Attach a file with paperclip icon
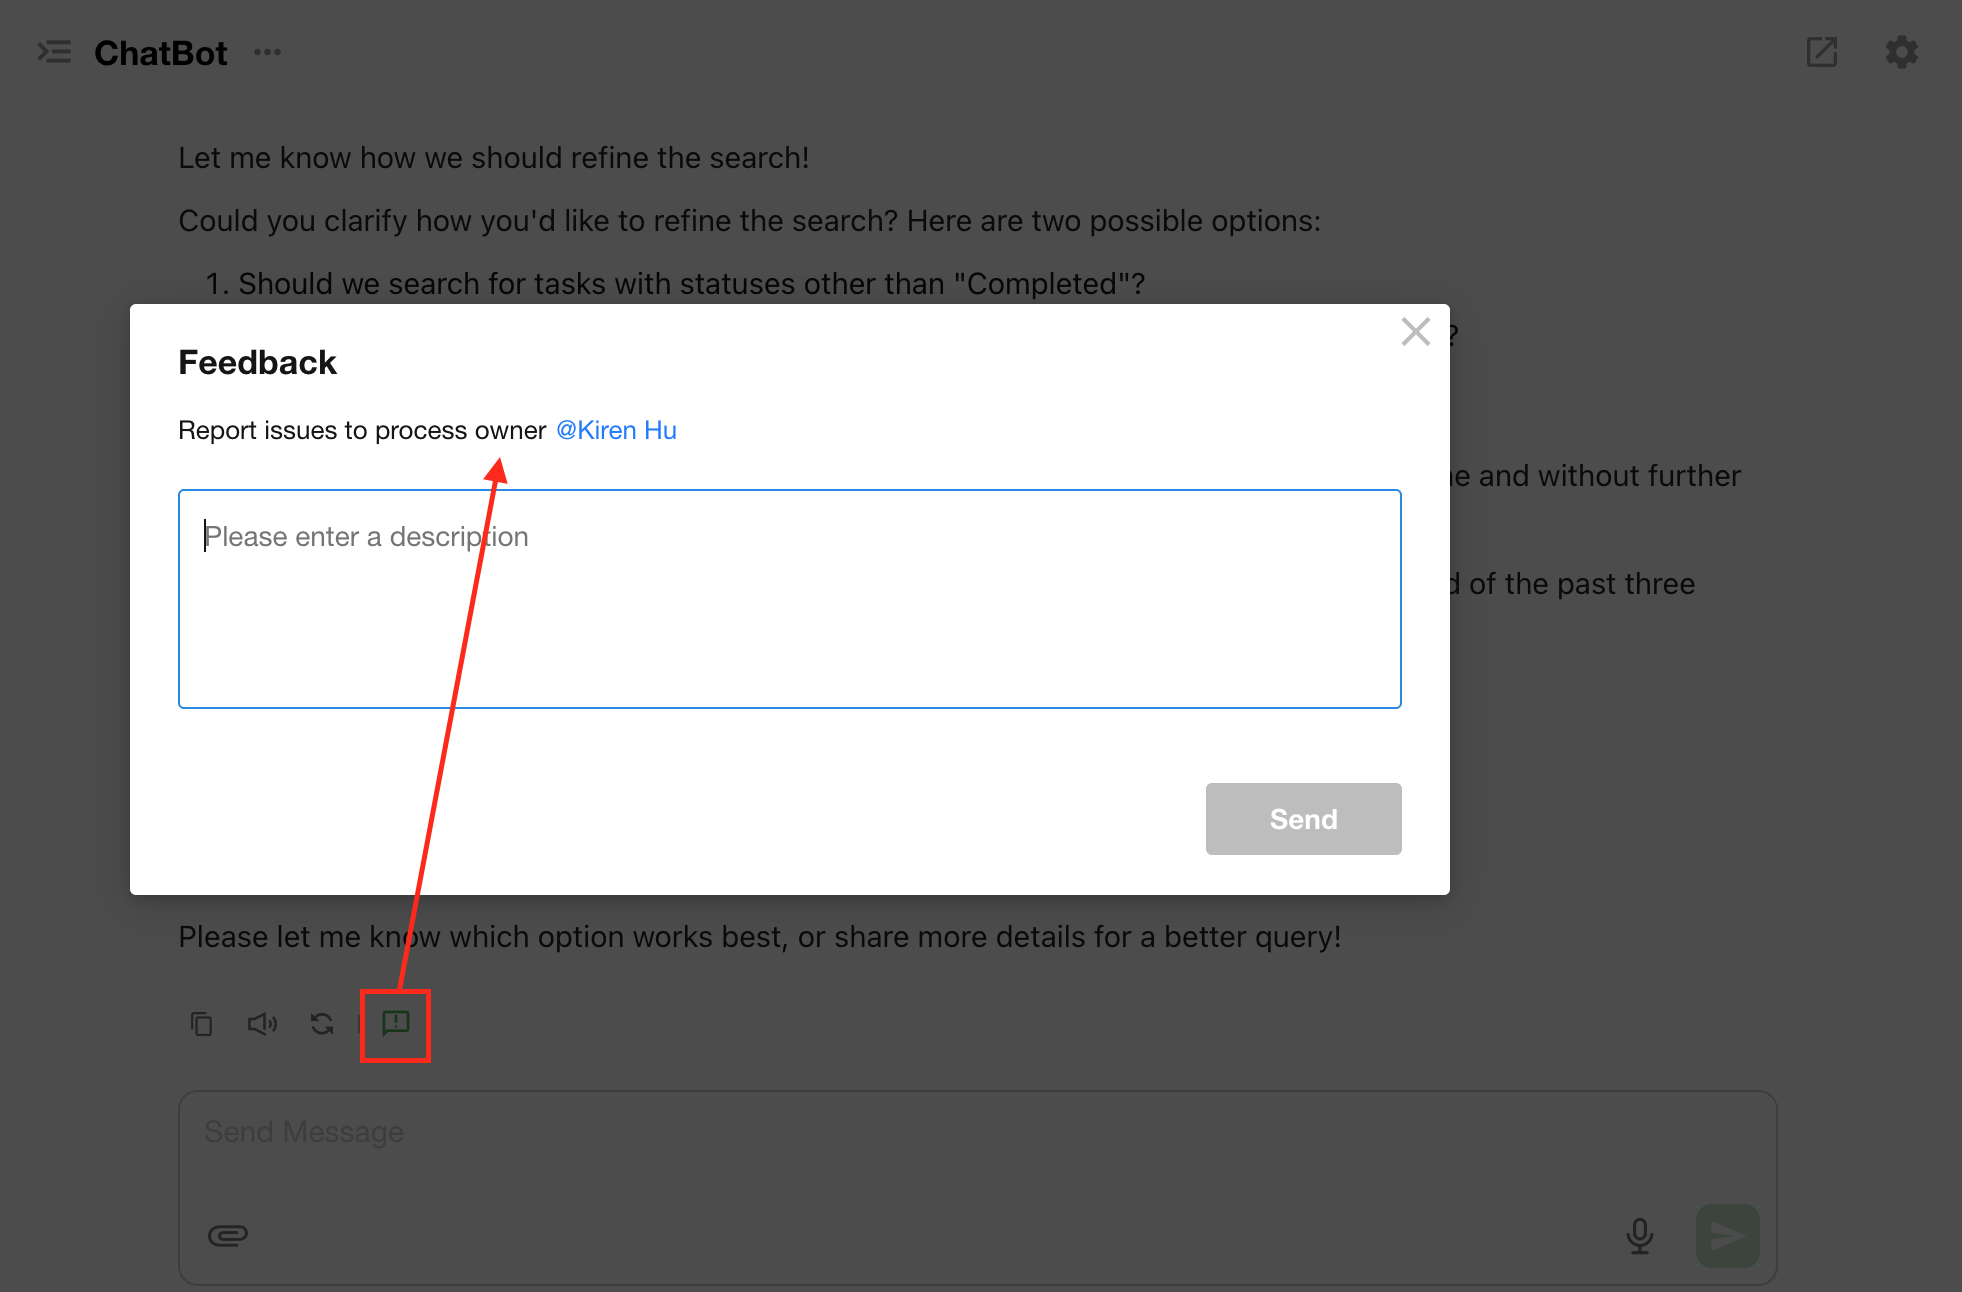This screenshot has width=1962, height=1292. 228,1235
